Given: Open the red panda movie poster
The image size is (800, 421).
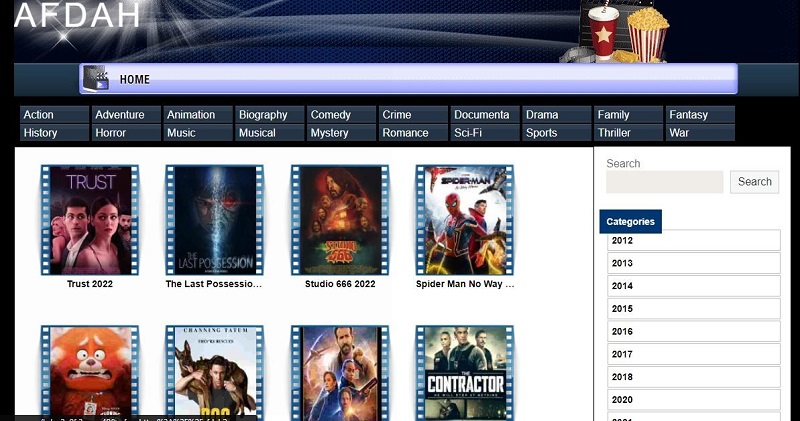Looking at the screenshot, I should (x=90, y=373).
